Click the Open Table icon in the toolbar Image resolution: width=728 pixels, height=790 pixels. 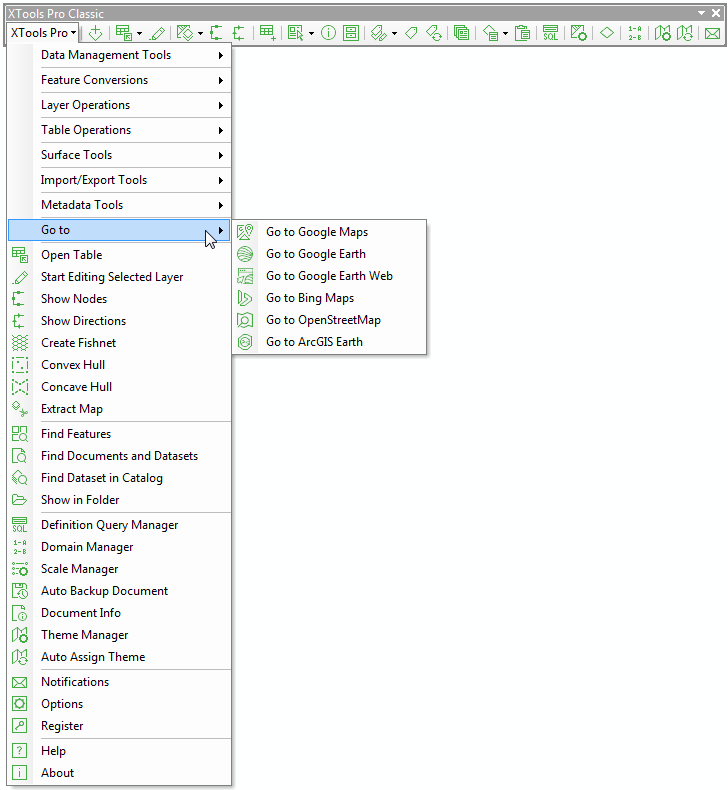click(x=123, y=33)
